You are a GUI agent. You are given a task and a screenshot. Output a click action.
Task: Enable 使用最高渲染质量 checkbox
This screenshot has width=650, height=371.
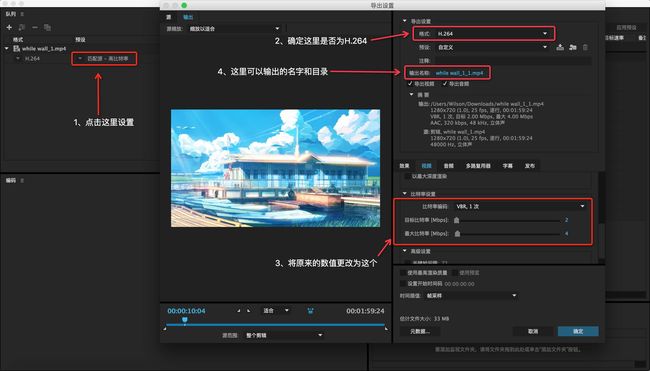tap(403, 273)
